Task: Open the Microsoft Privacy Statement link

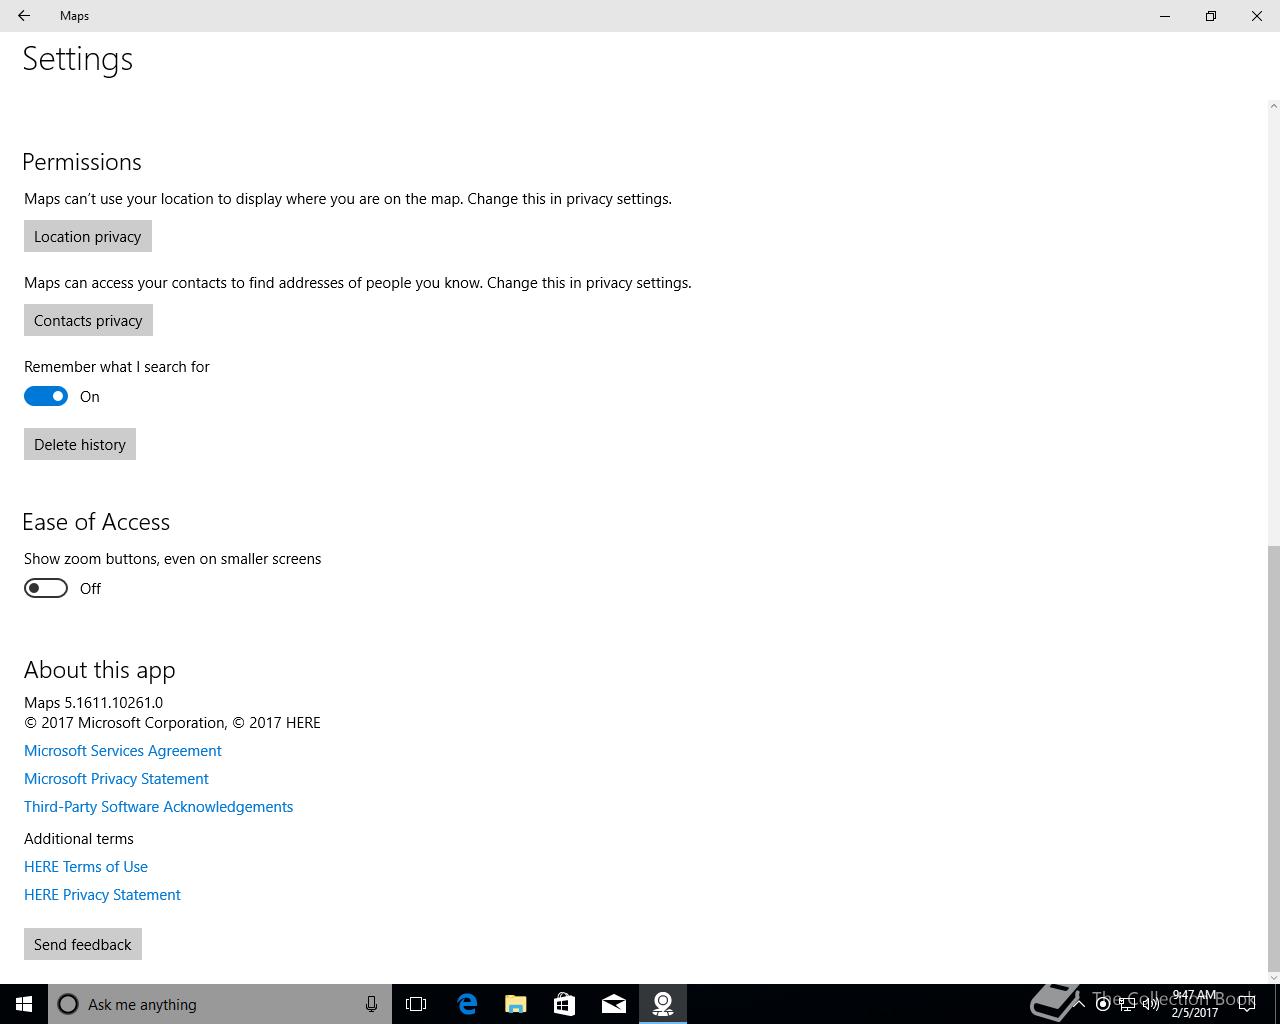Action: (116, 779)
